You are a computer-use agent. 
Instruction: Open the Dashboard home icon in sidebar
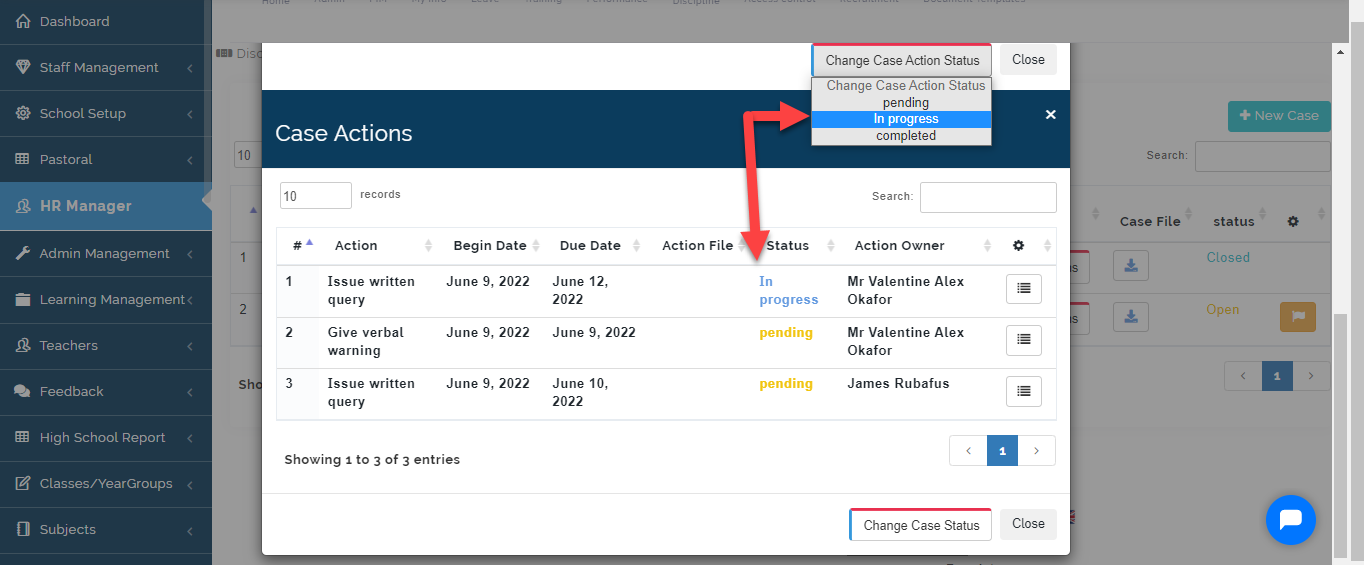pos(23,21)
